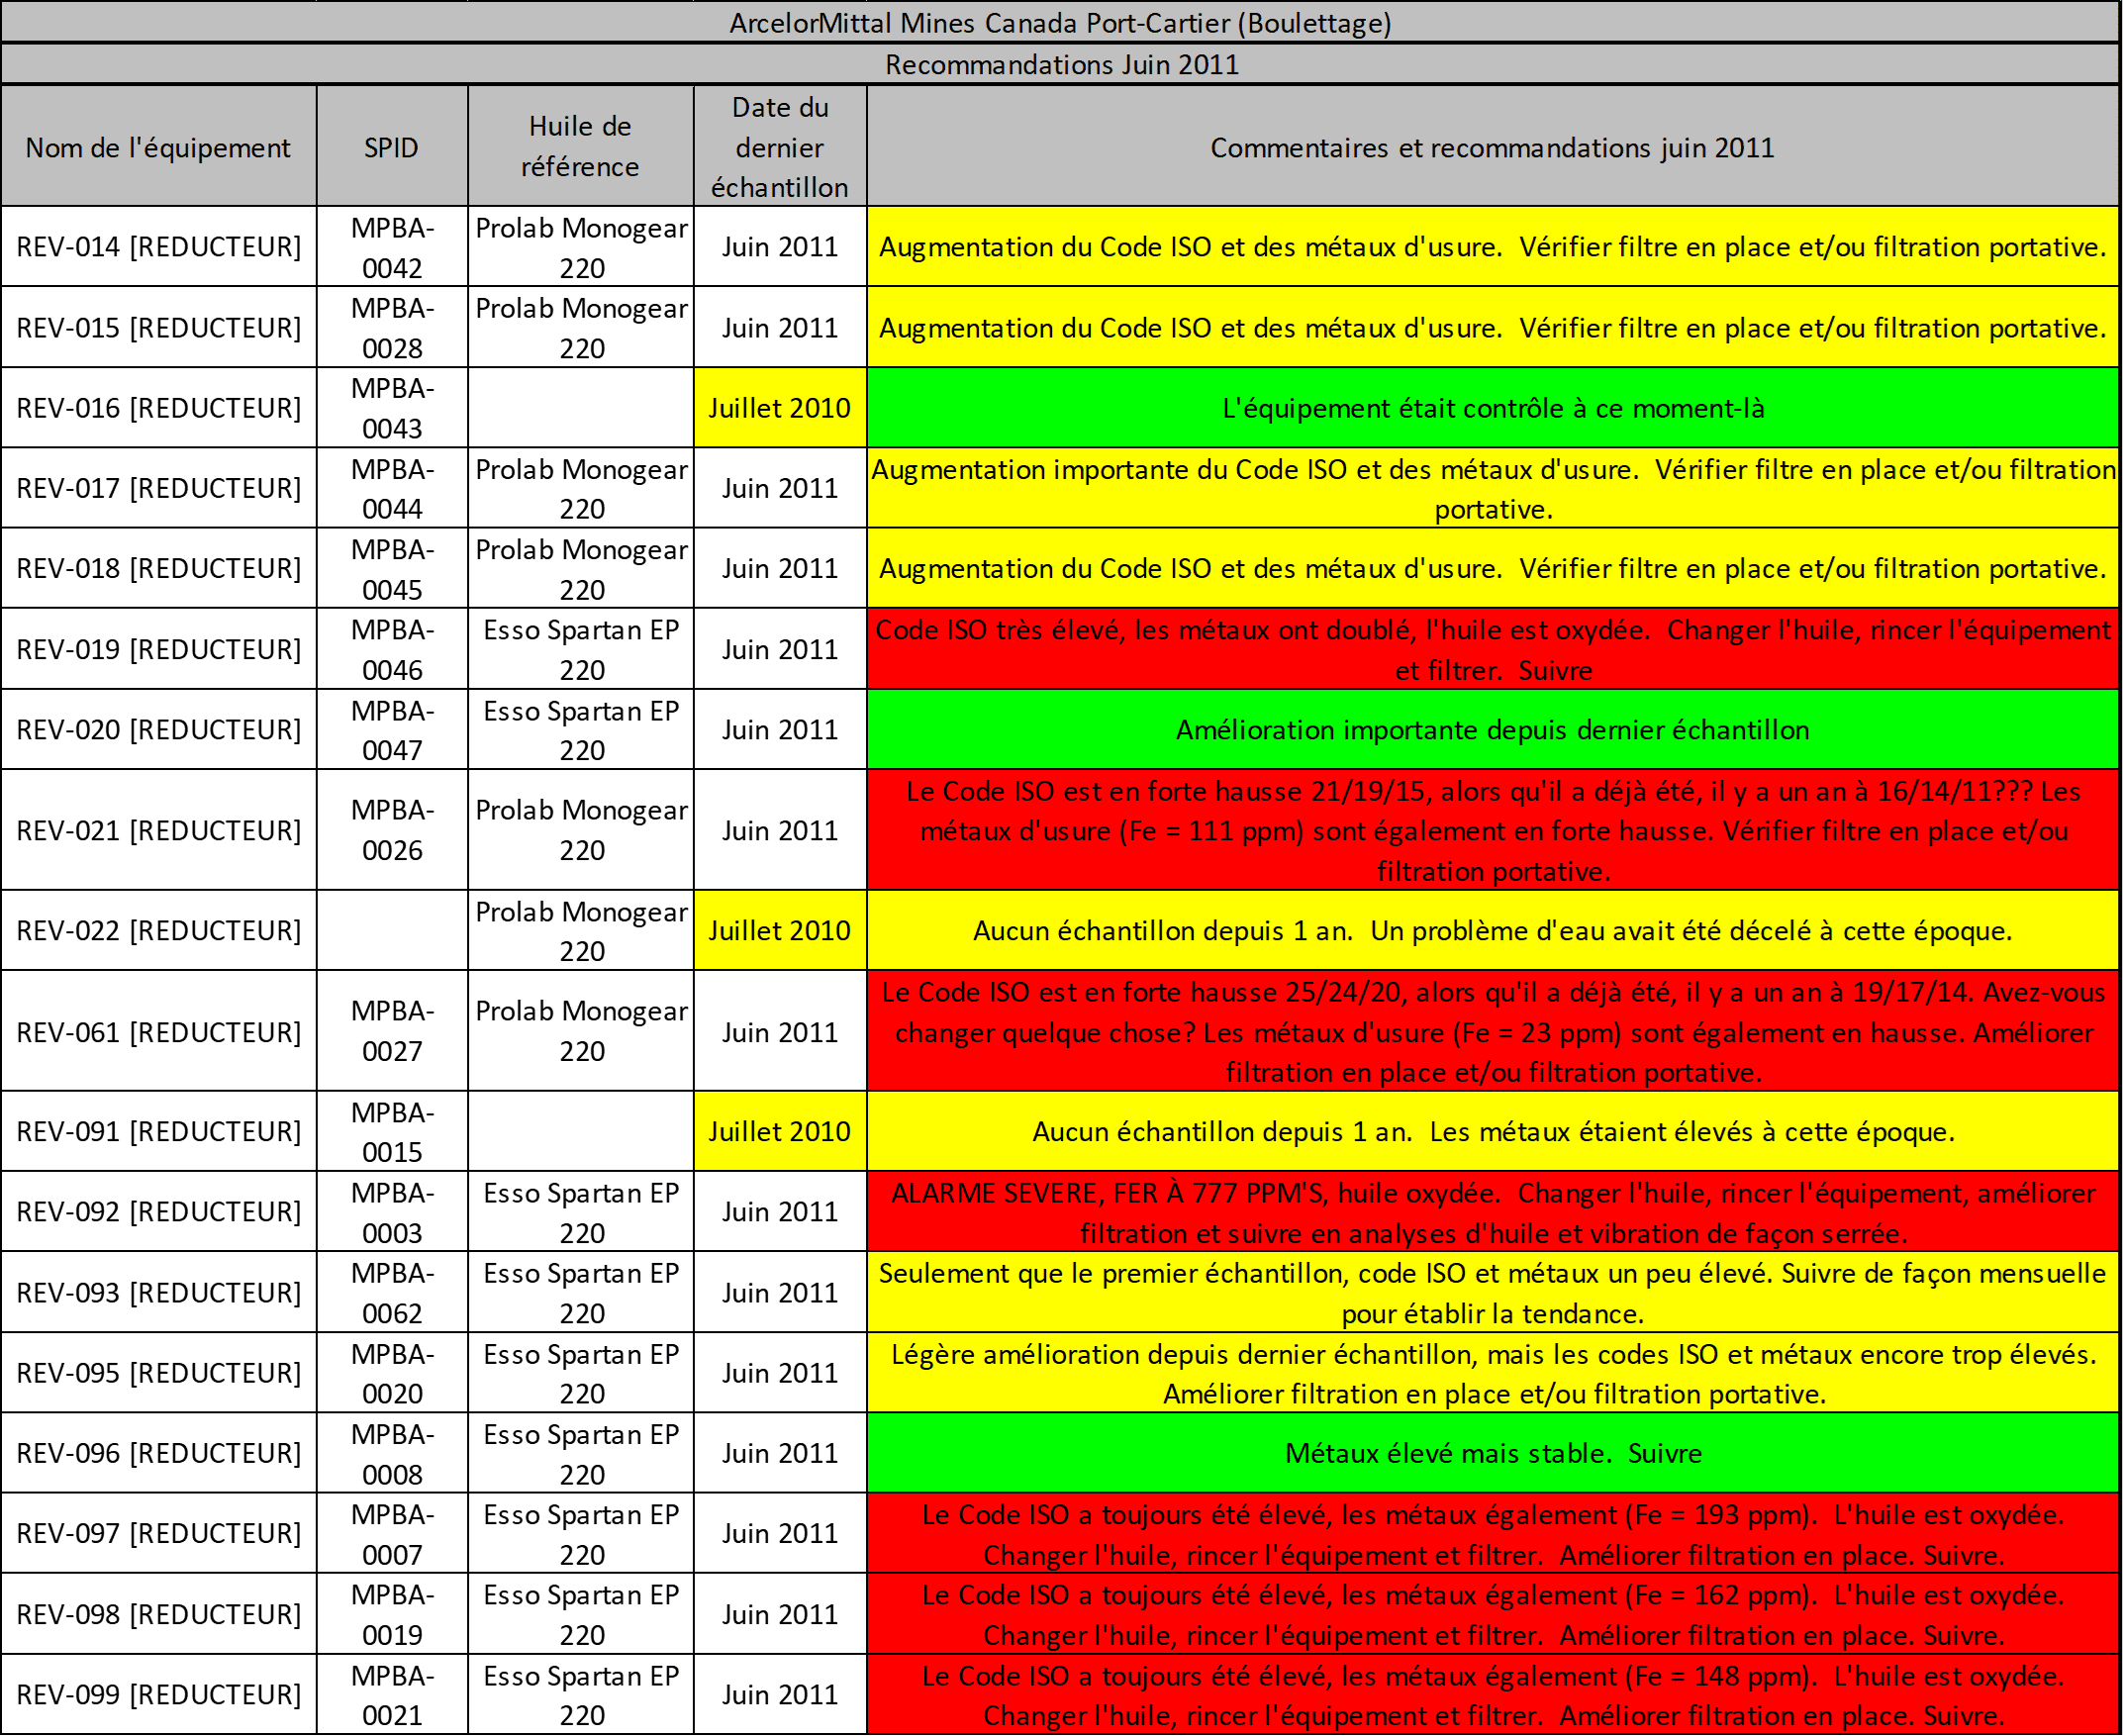
Task: Select the REV-061 [REDUCTEUR] cell
Action: 159,1031
